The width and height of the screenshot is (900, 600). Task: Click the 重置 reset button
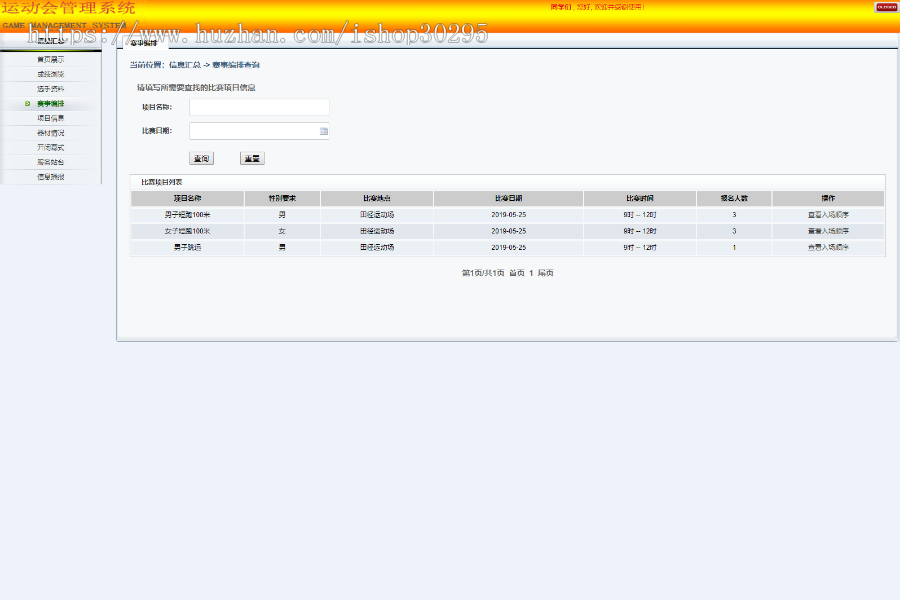[252, 160]
